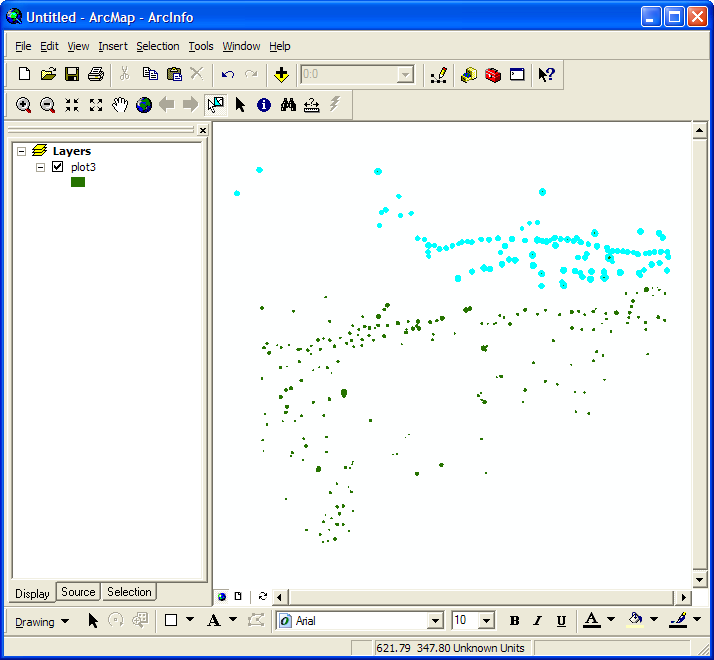
Task: Open the fill color dropdown arrow
Action: coord(654,619)
